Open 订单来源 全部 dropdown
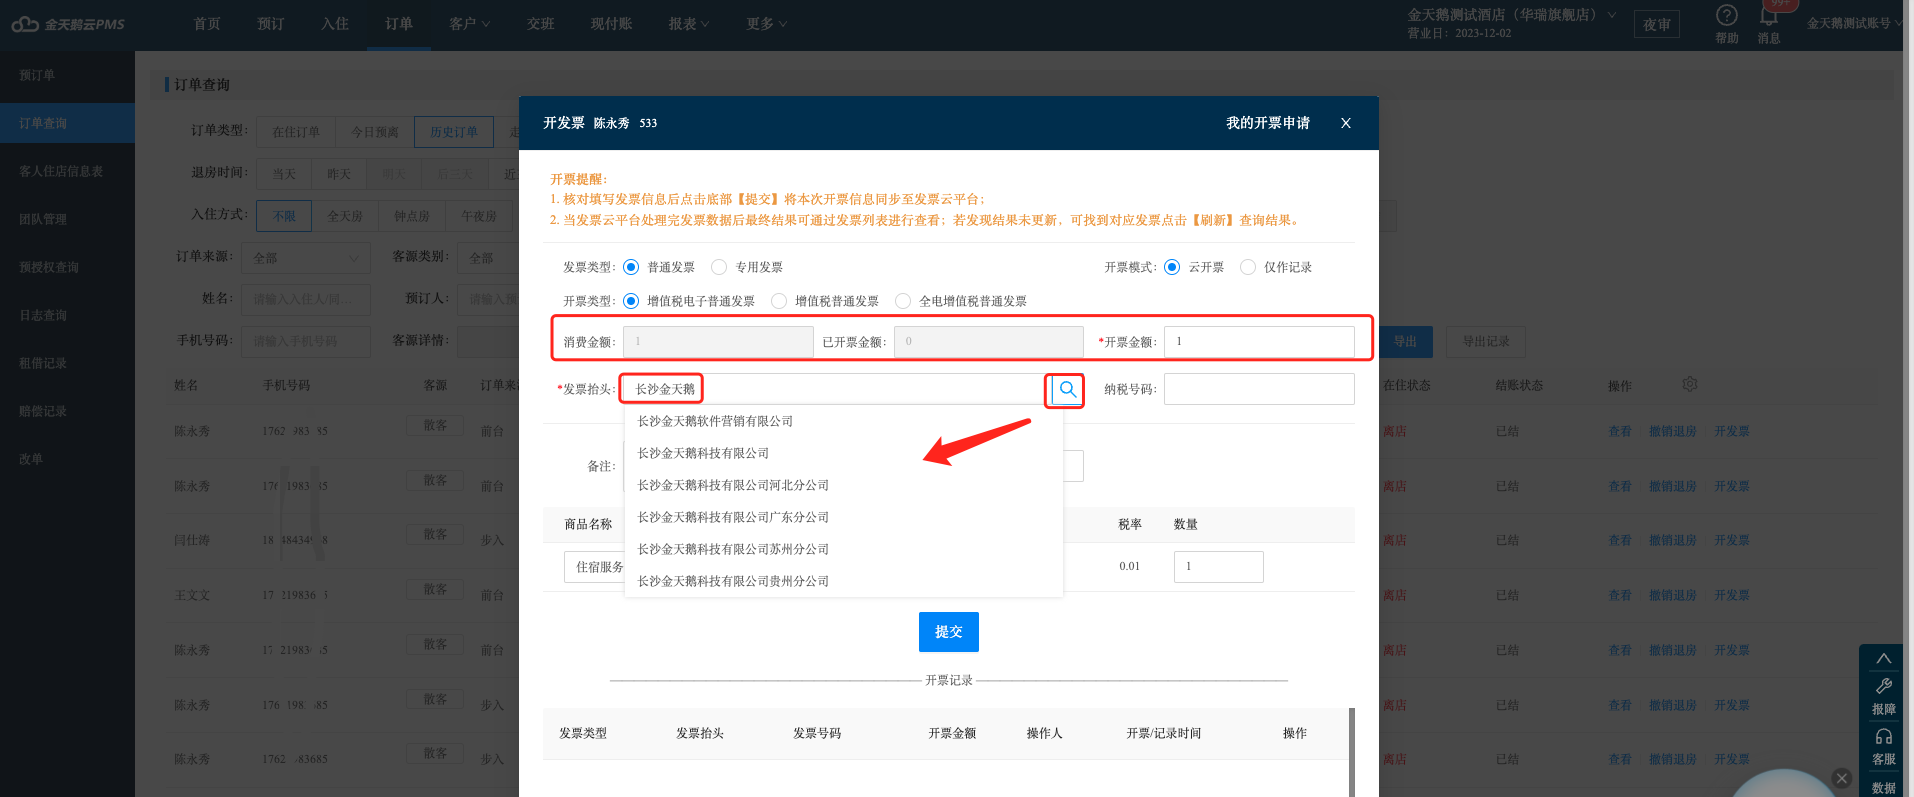Viewport: 1914px width, 797px height. 306,258
